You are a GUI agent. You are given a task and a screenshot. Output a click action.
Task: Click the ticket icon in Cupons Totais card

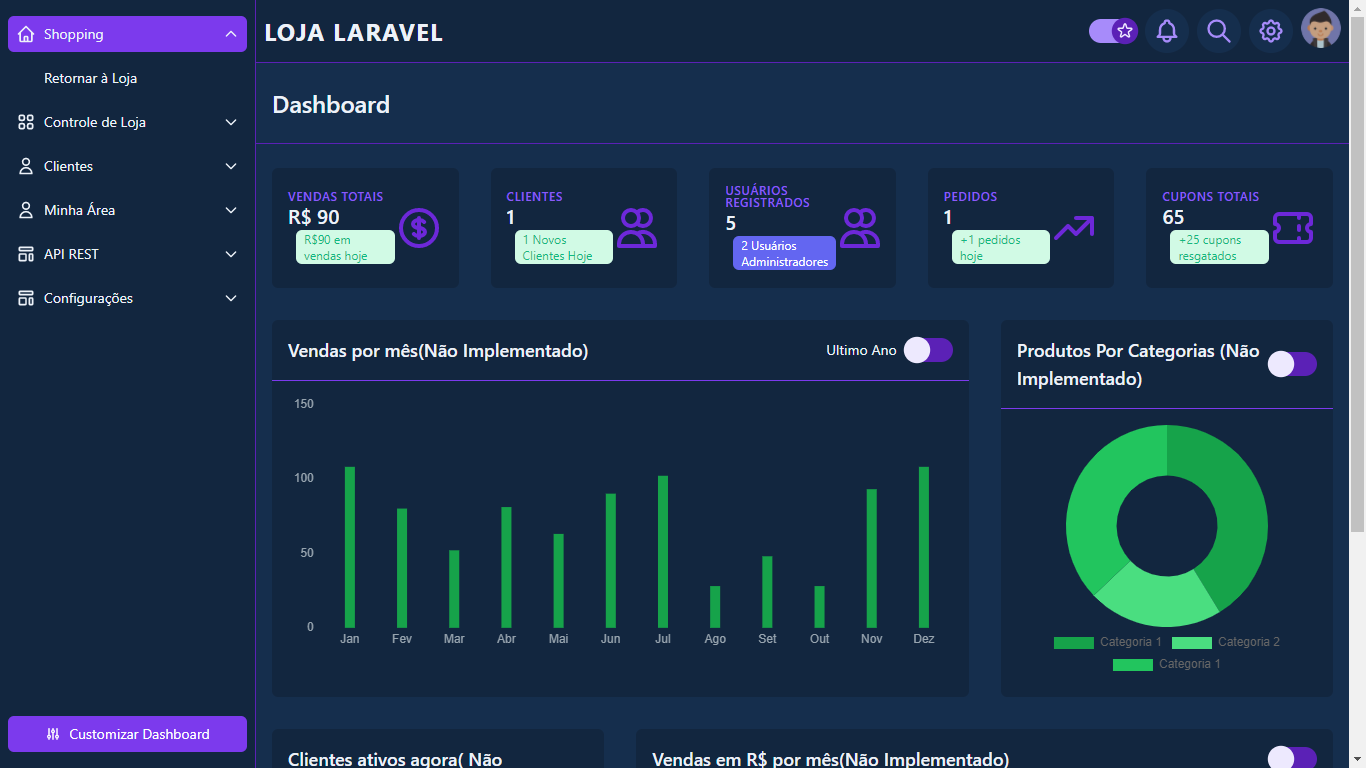[1293, 229]
